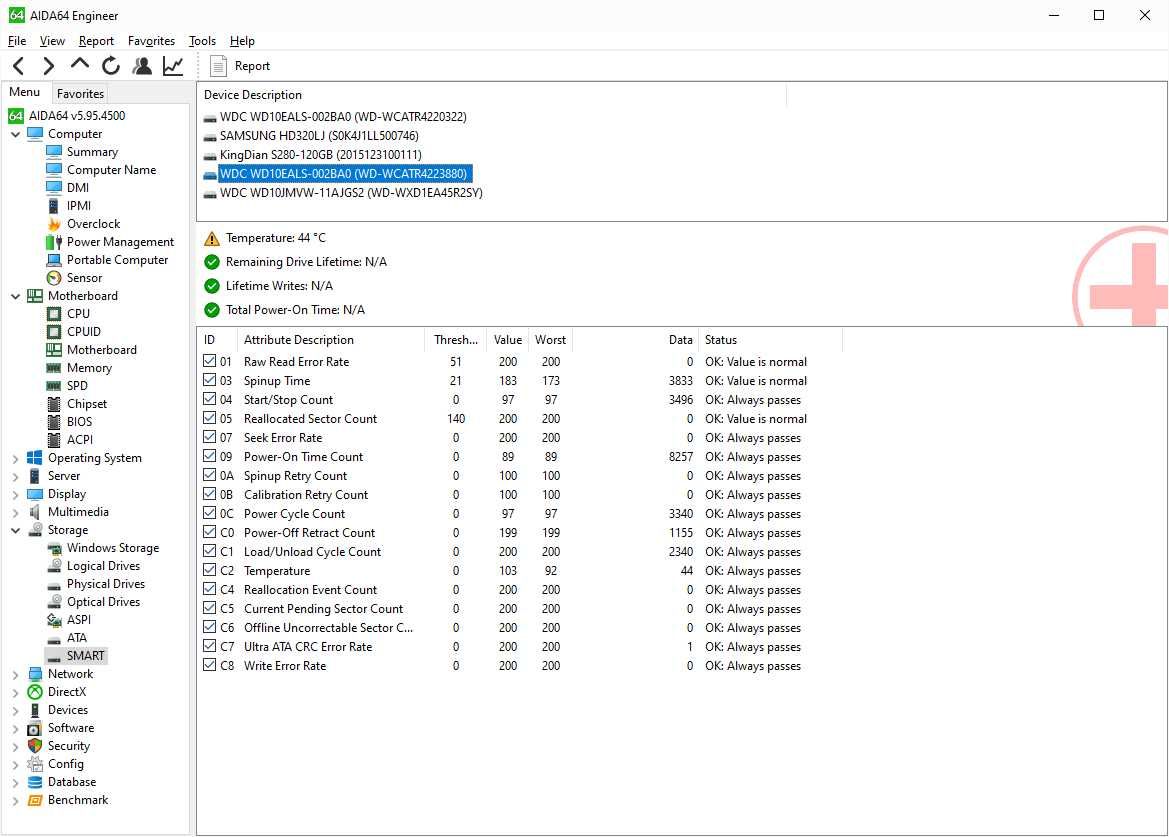
Task: Sort by the Data column header
Action: point(635,340)
